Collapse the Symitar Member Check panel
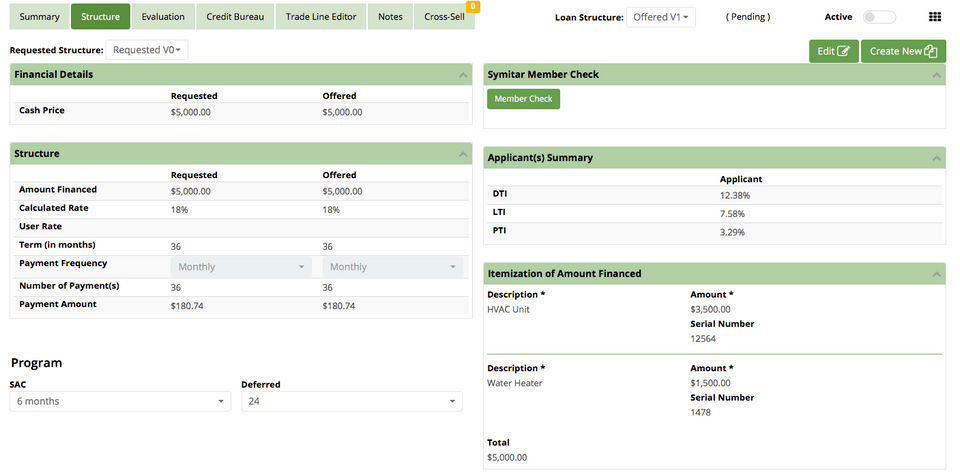 point(937,75)
